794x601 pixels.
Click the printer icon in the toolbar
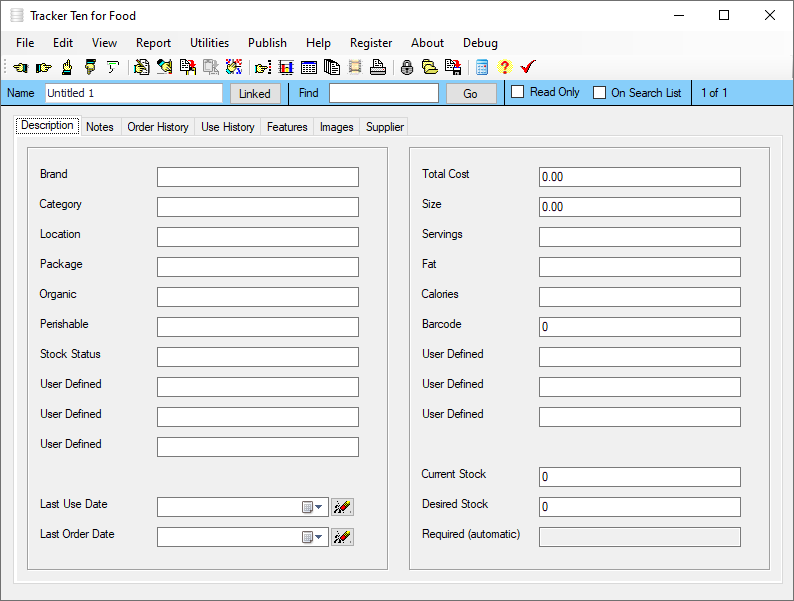[x=377, y=68]
